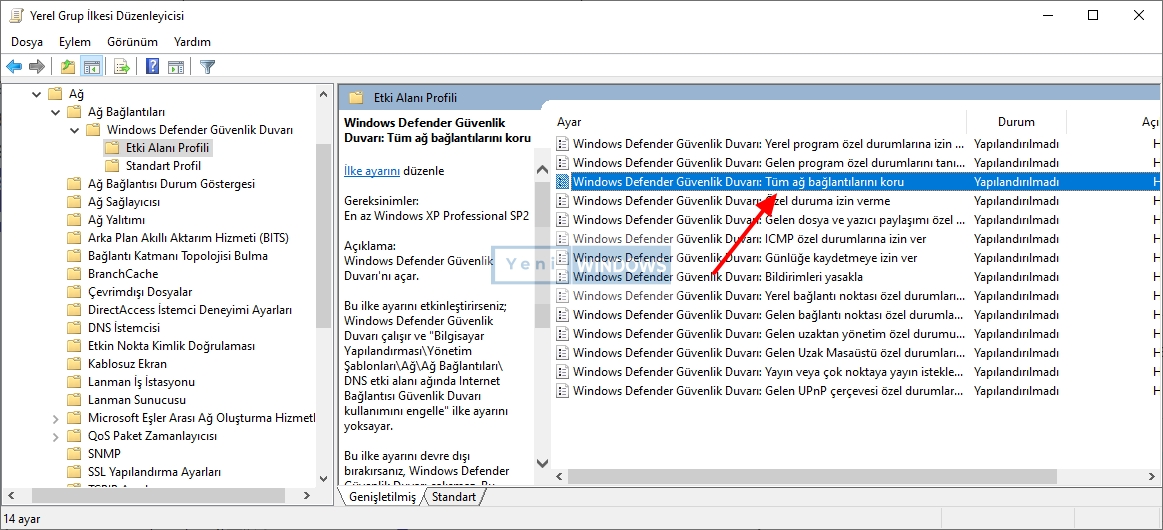
Task: Select 'Gelen uzaktan yönetim özel durumu' policy
Action: (x=857, y=334)
